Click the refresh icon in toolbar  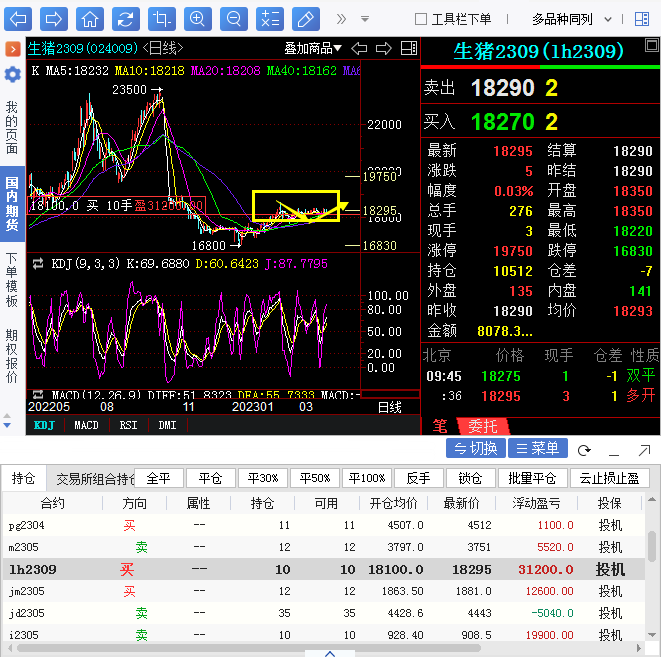click(x=125, y=18)
